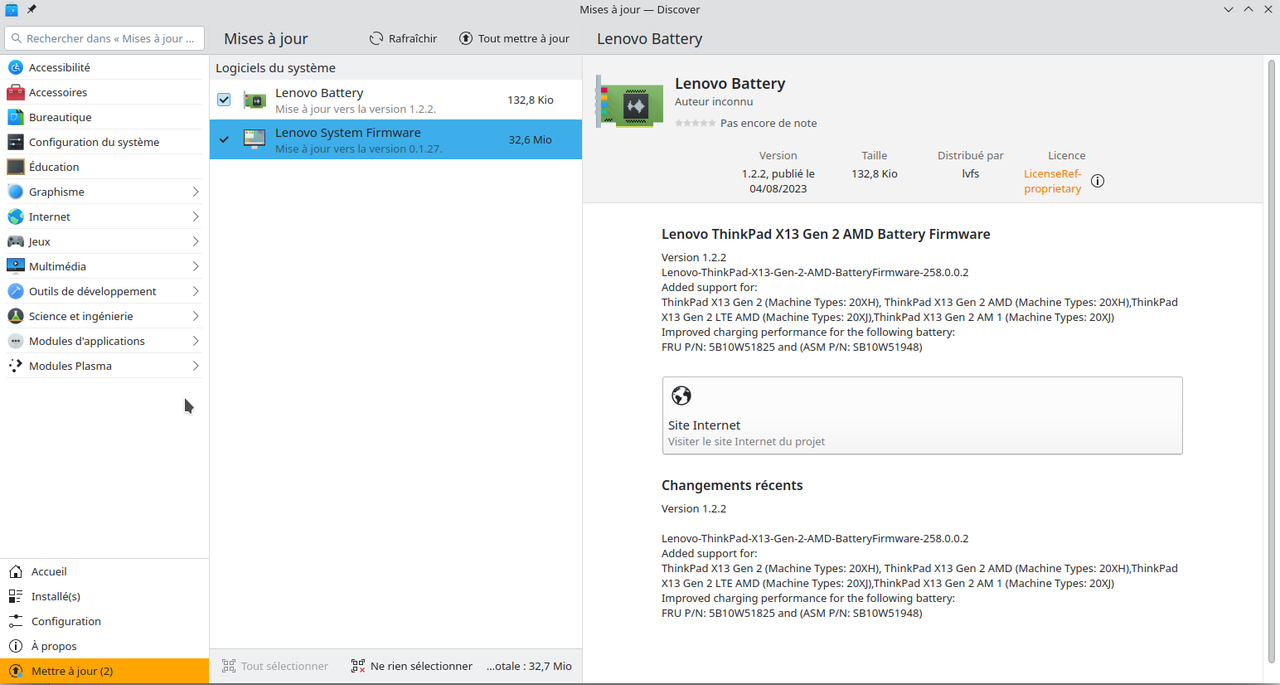Click the Configuration sliders icon
The width and height of the screenshot is (1280, 685).
pos(15,621)
